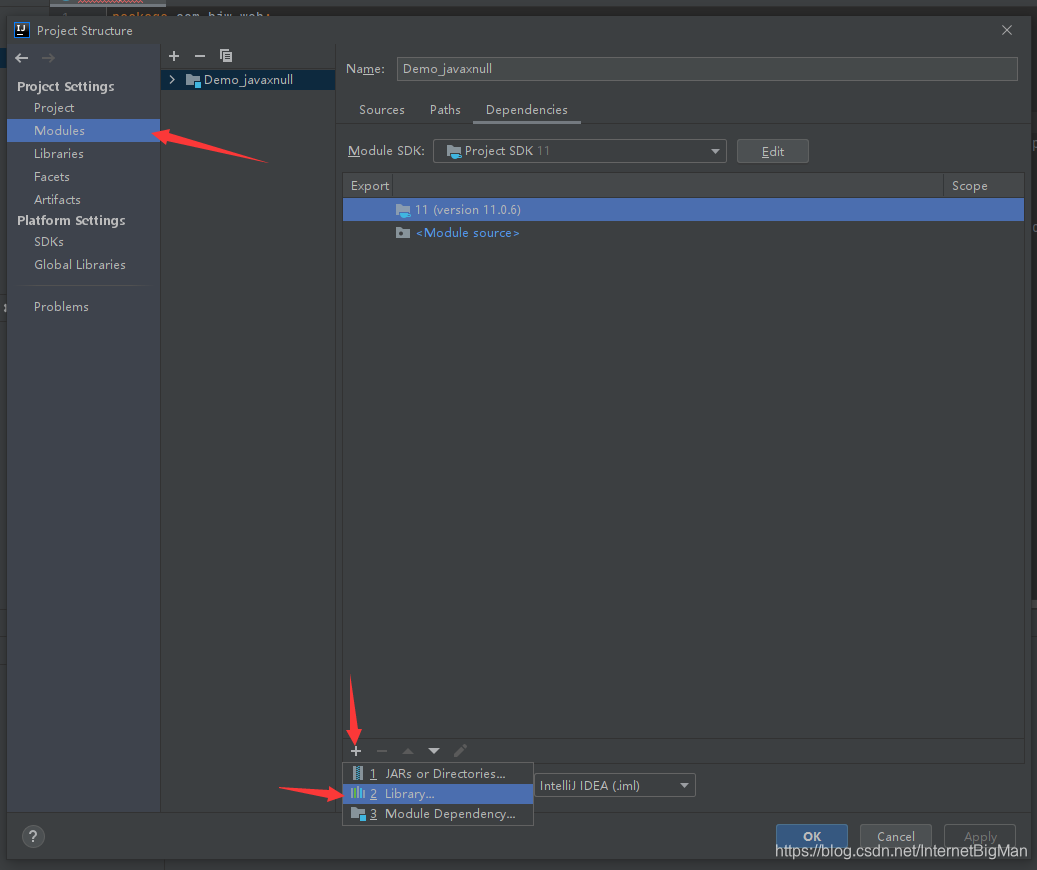This screenshot has width=1037, height=870.
Task: Open Artifacts in the sidebar
Action: click(x=57, y=200)
